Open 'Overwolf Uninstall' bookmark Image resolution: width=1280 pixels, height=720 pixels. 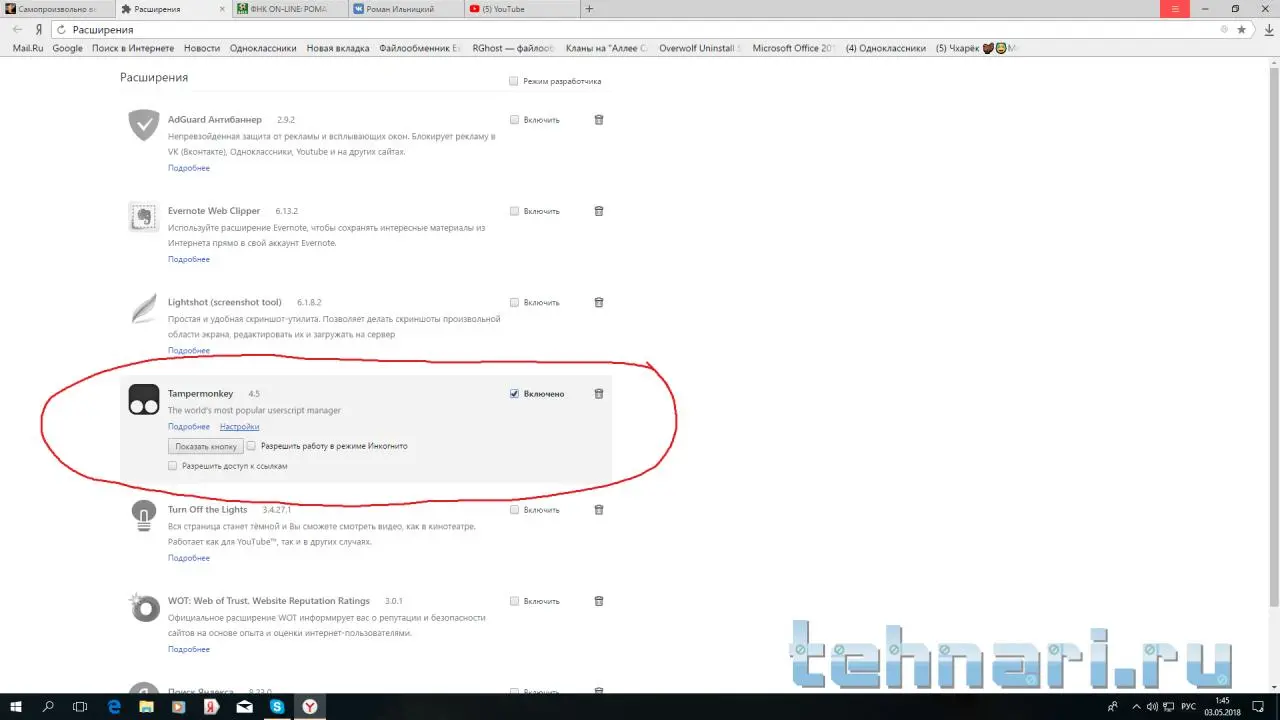(699, 48)
